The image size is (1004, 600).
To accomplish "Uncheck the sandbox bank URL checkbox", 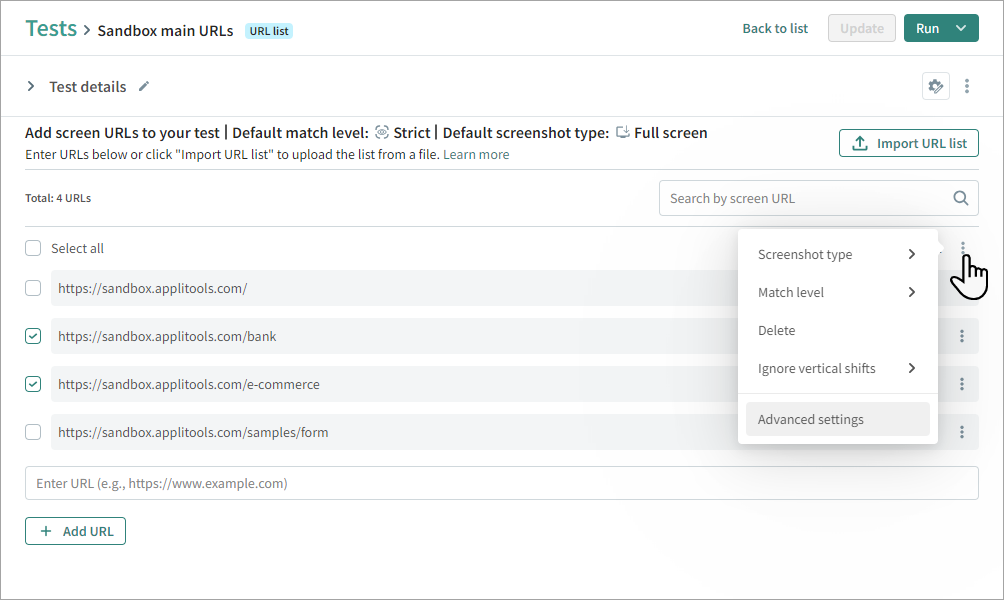I will pyautogui.click(x=33, y=336).
